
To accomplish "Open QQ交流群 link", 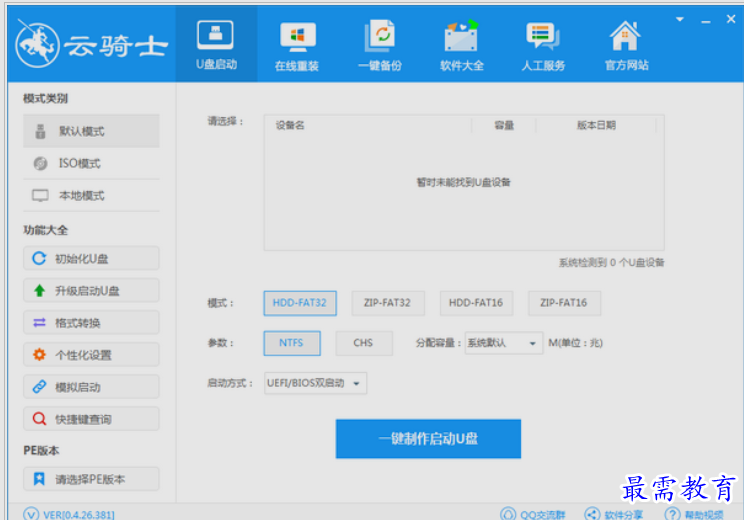I will tap(533, 514).
